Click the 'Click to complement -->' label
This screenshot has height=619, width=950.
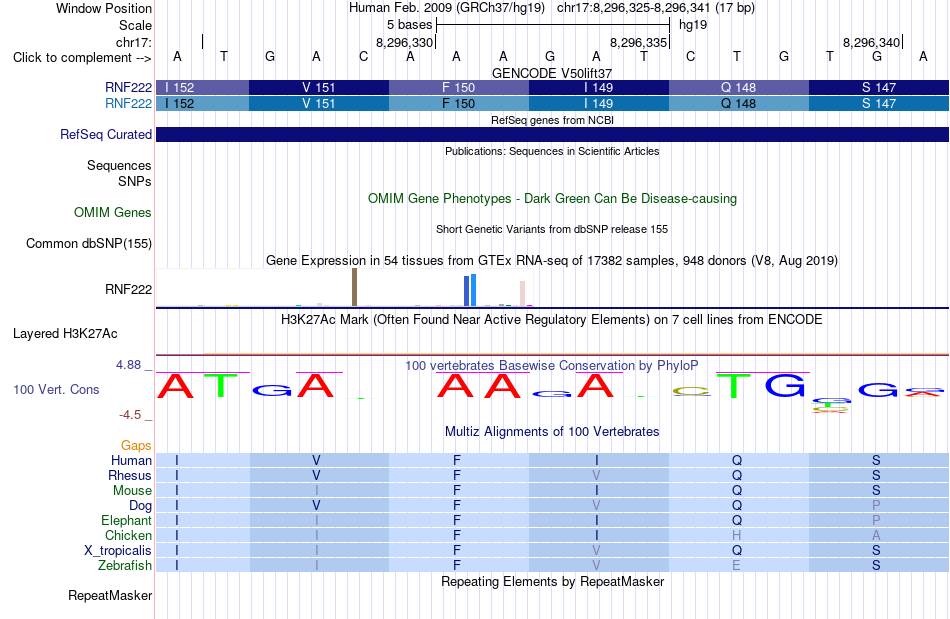coord(82,58)
